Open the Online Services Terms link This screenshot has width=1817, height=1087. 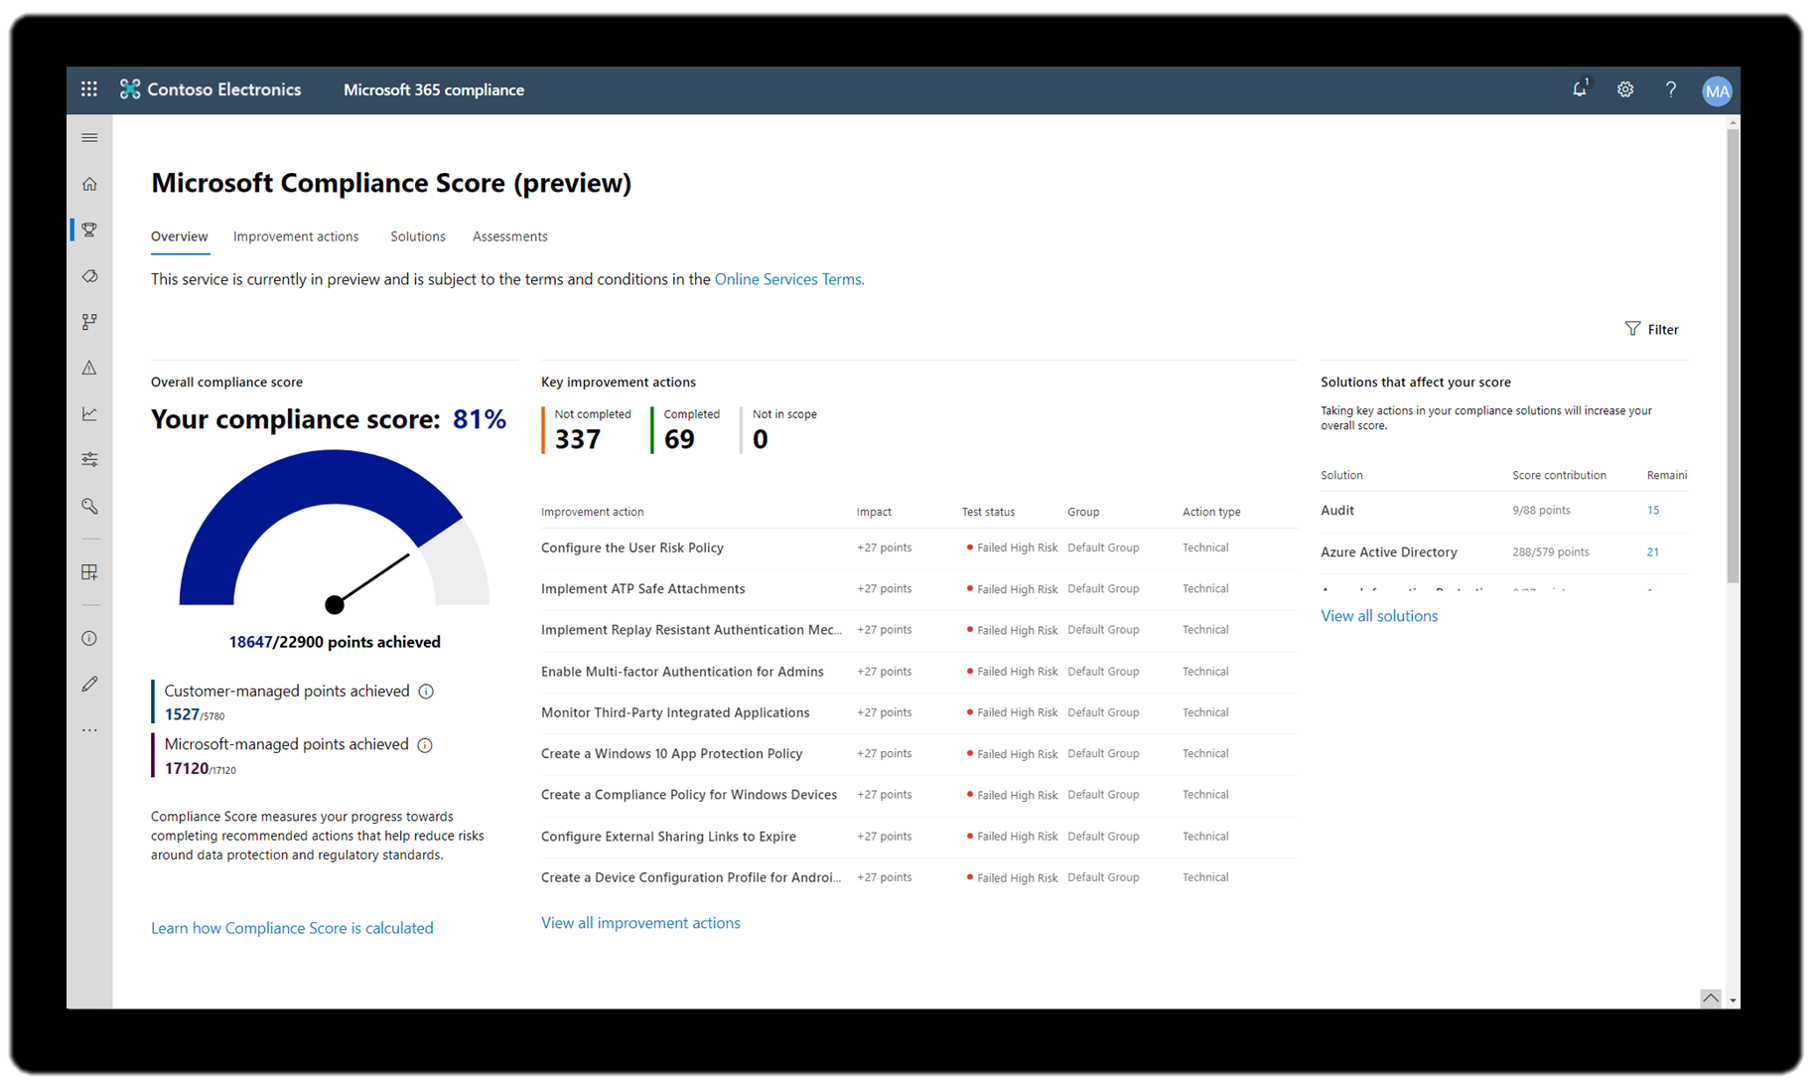[x=788, y=279]
